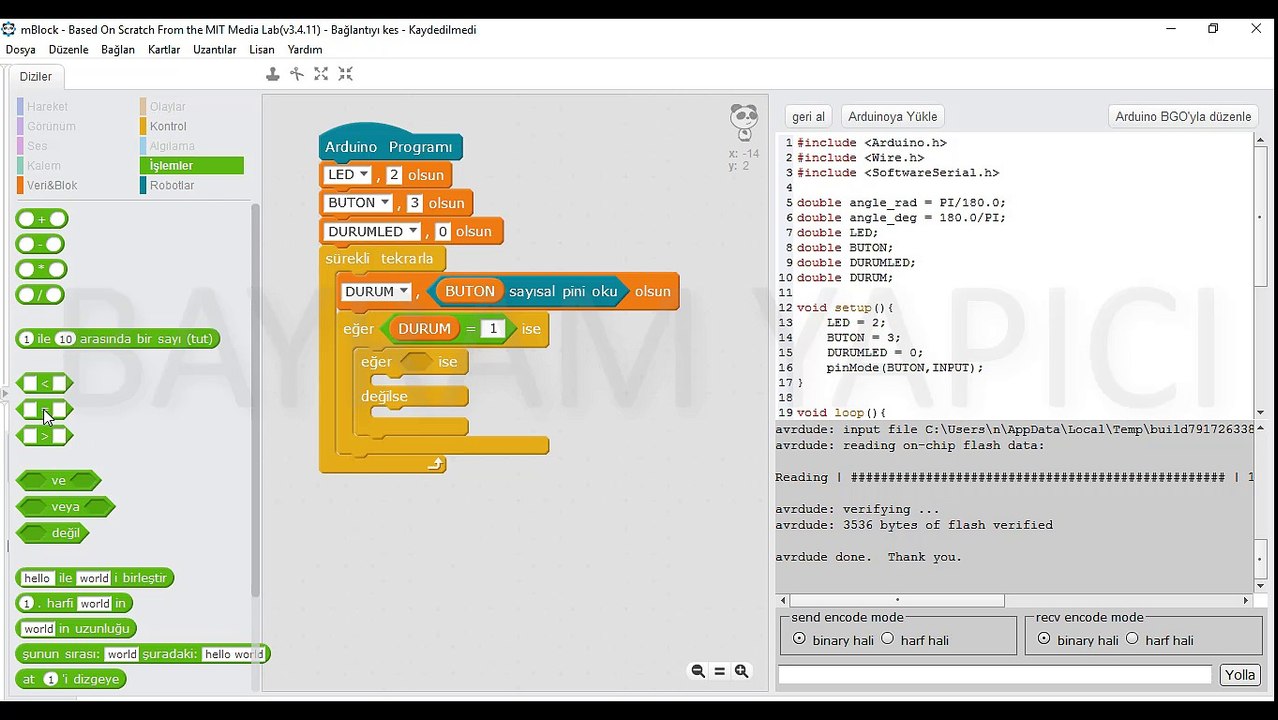Click the 'geri al' button
The image size is (1278, 720).
point(808,117)
